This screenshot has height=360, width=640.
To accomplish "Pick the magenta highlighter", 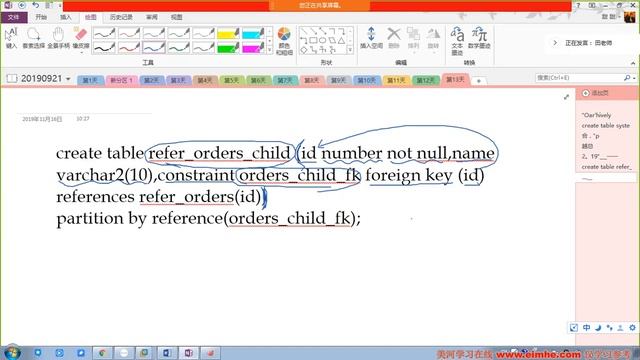I will point(253,47).
